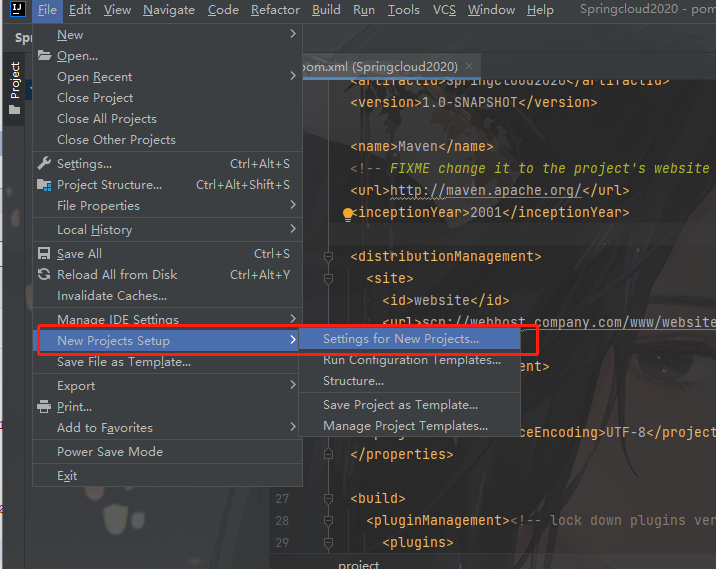Image resolution: width=716 pixels, height=569 pixels.
Task: Collapse the site tag fold marker
Action: tap(328, 279)
